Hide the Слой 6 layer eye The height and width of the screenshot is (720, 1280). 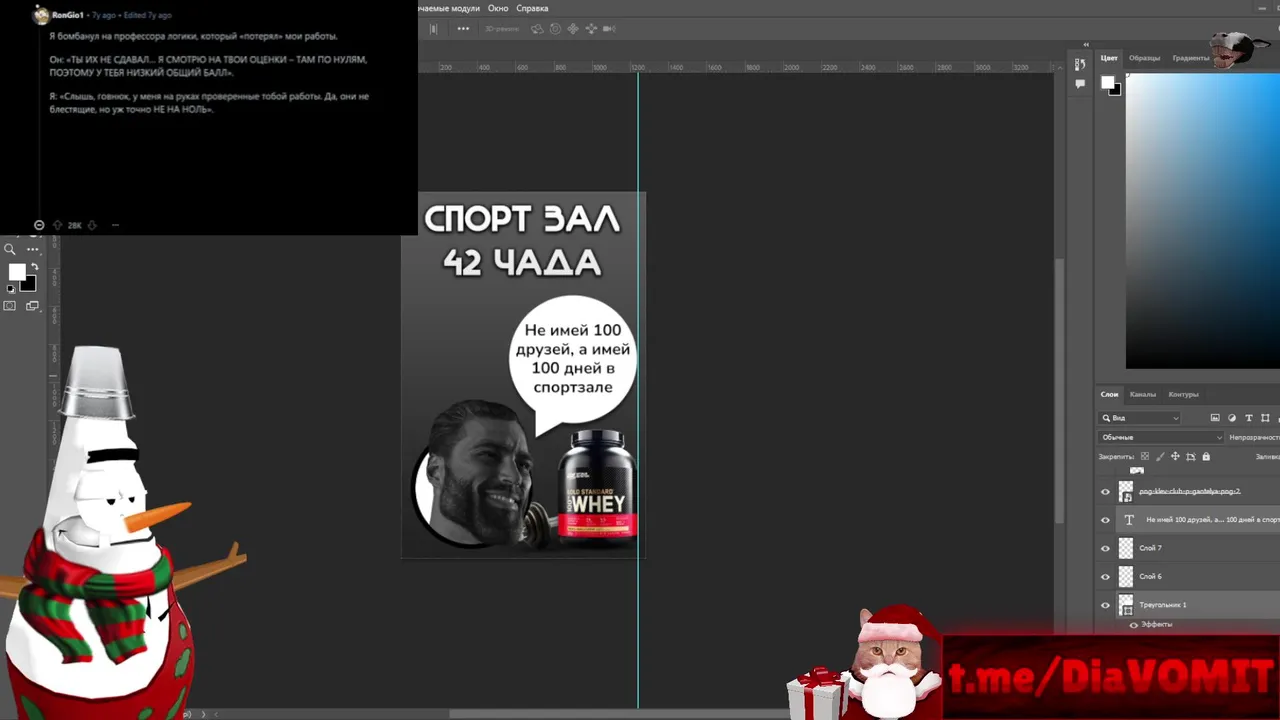[x=1105, y=576]
